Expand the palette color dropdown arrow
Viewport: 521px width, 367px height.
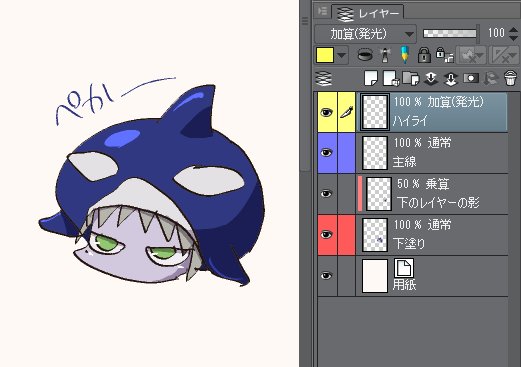(342, 55)
